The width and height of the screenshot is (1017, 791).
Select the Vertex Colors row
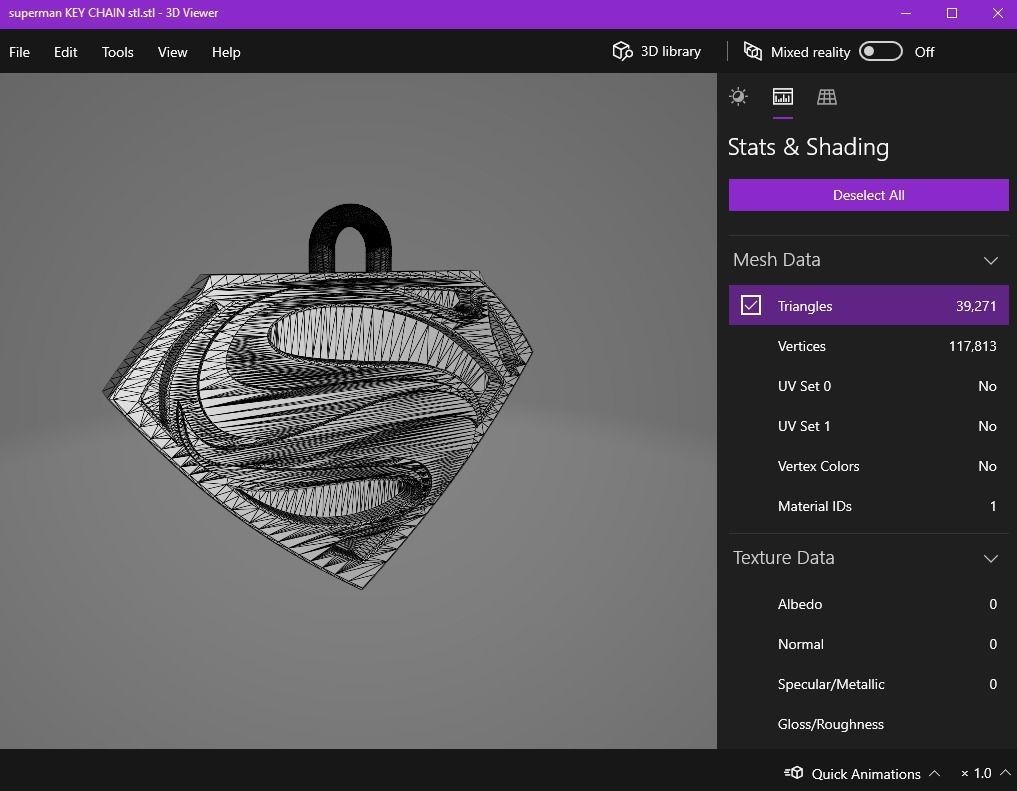tap(868, 466)
